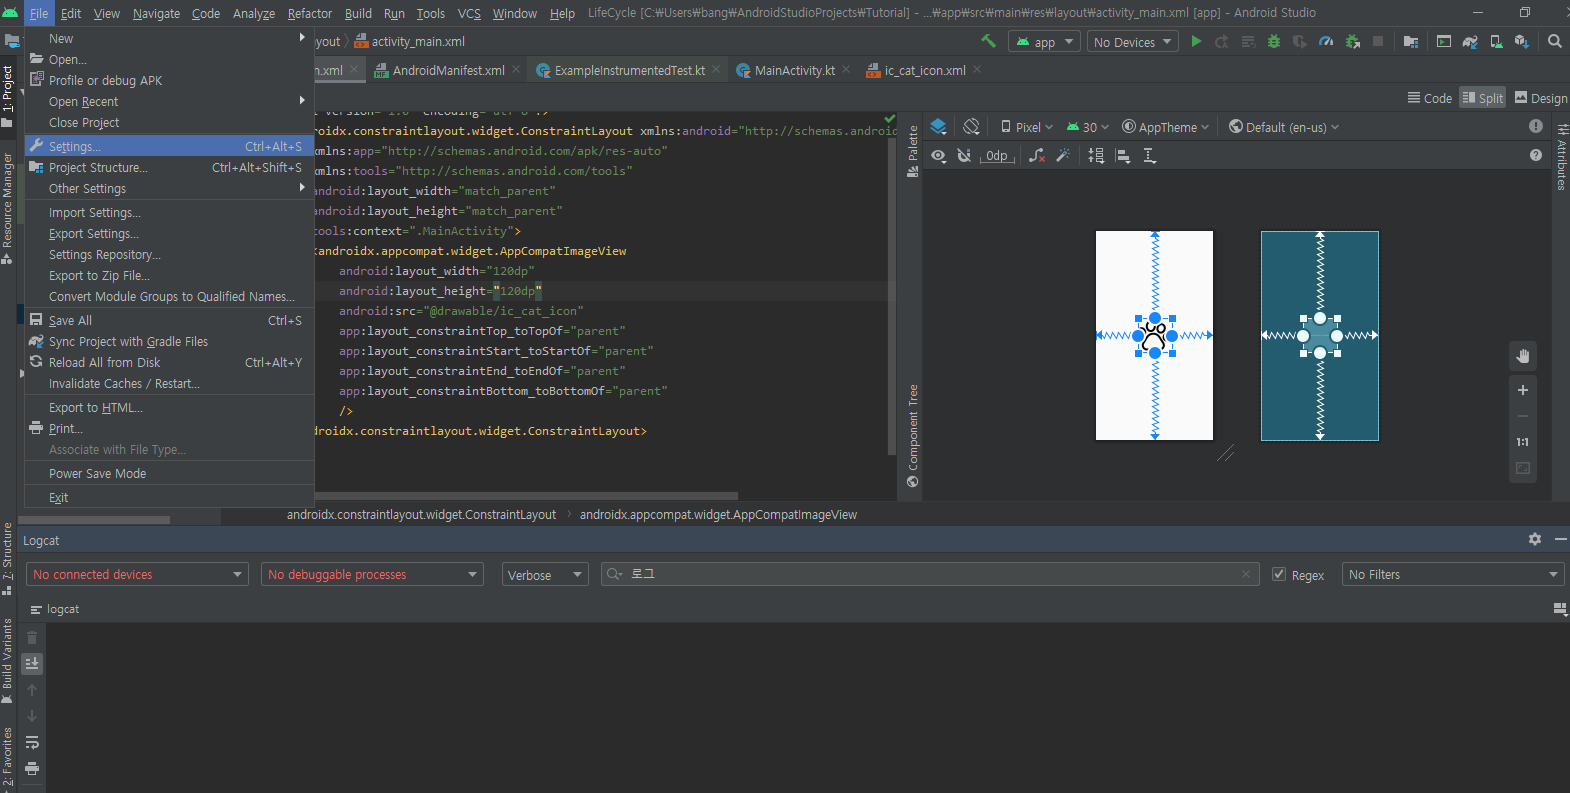Select the Pan hand tool
Image resolution: width=1570 pixels, height=793 pixels.
pyautogui.click(x=1522, y=355)
